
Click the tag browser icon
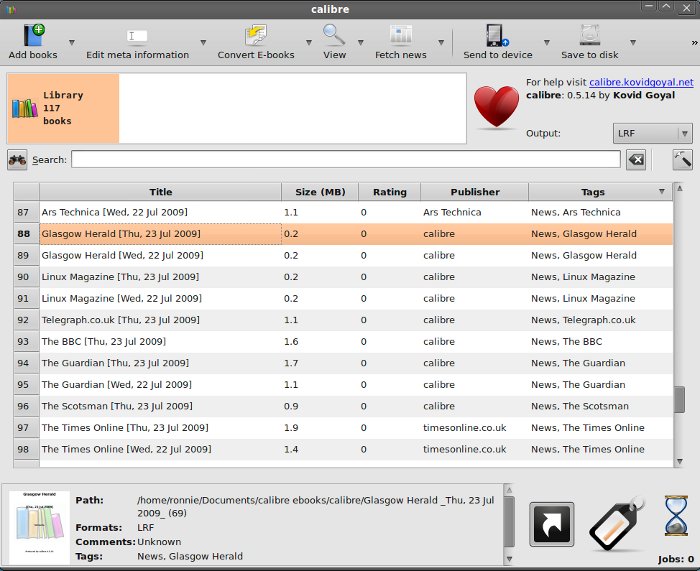[616, 523]
